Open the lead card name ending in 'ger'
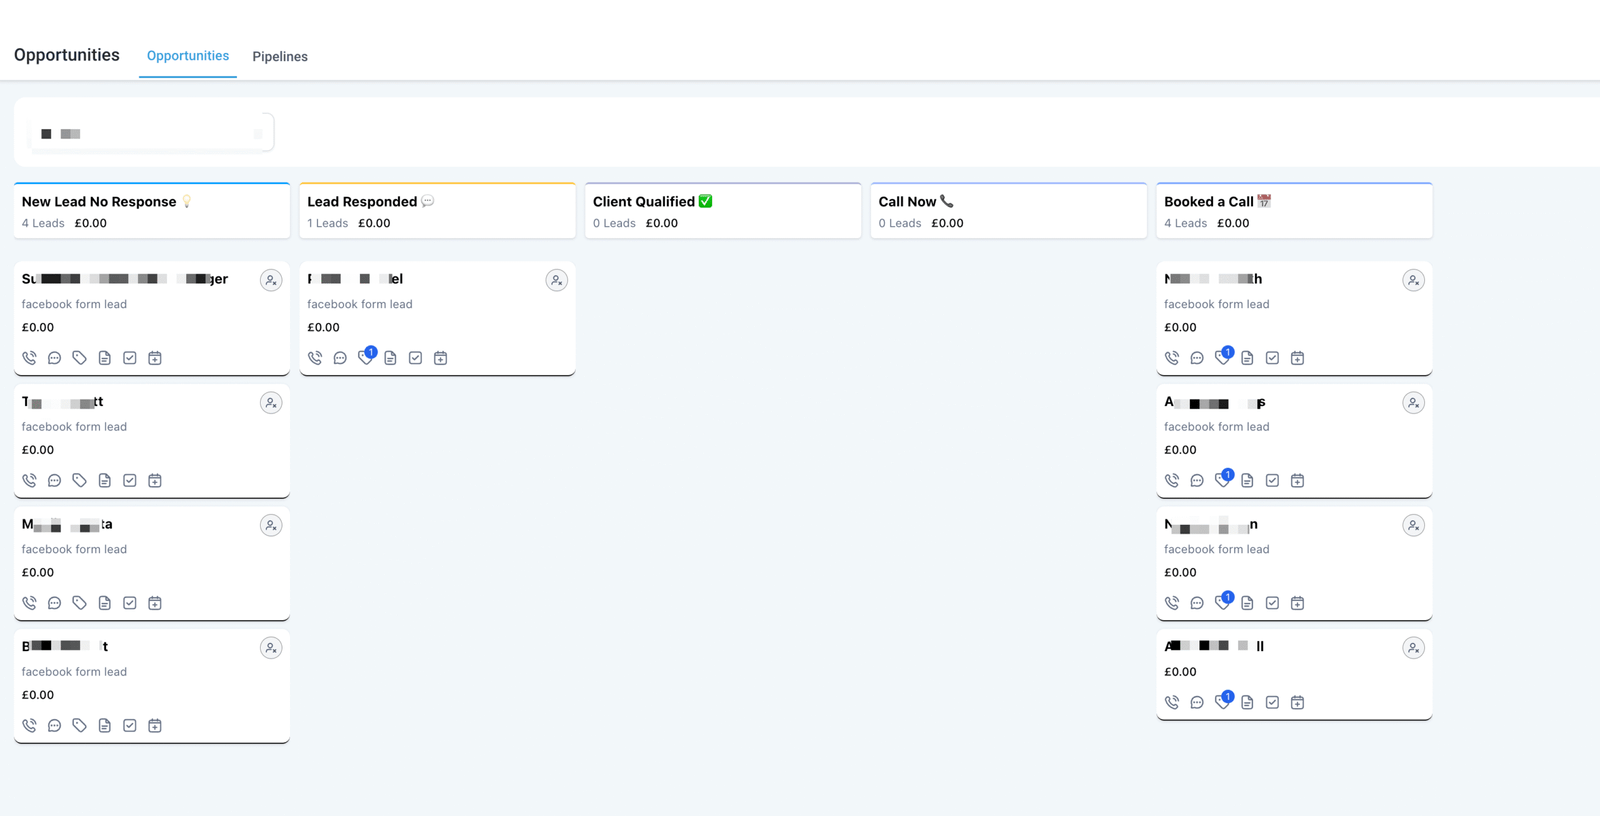The height and width of the screenshot is (816, 1600). (x=125, y=279)
